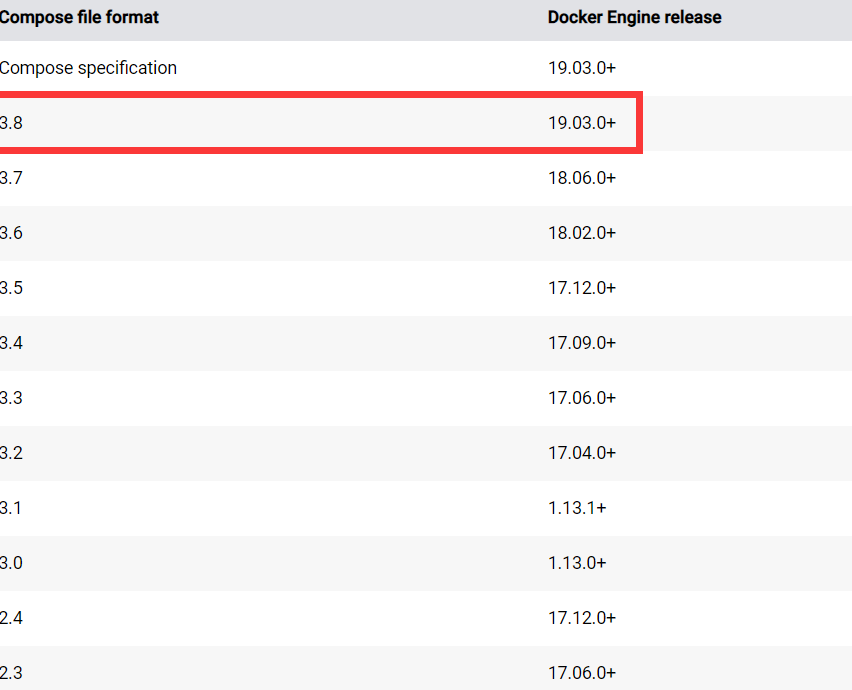Click the 3.3 compose format cell
Image resolution: width=852 pixels, height=690 pixels.
click(11, 398)
